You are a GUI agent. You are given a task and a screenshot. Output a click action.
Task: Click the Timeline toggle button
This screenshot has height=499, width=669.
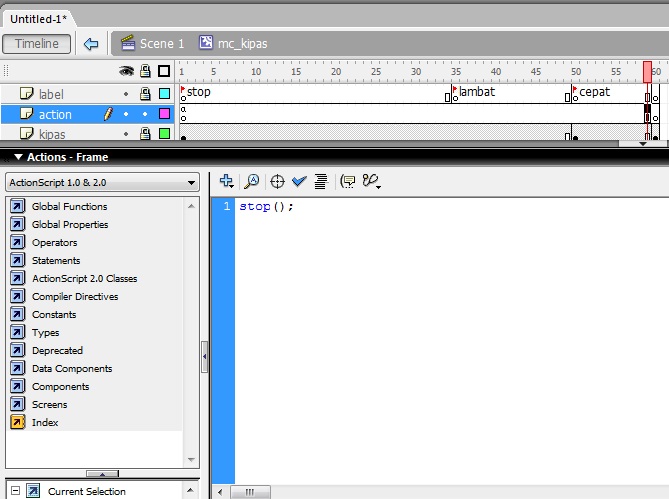tap(37, 44)
